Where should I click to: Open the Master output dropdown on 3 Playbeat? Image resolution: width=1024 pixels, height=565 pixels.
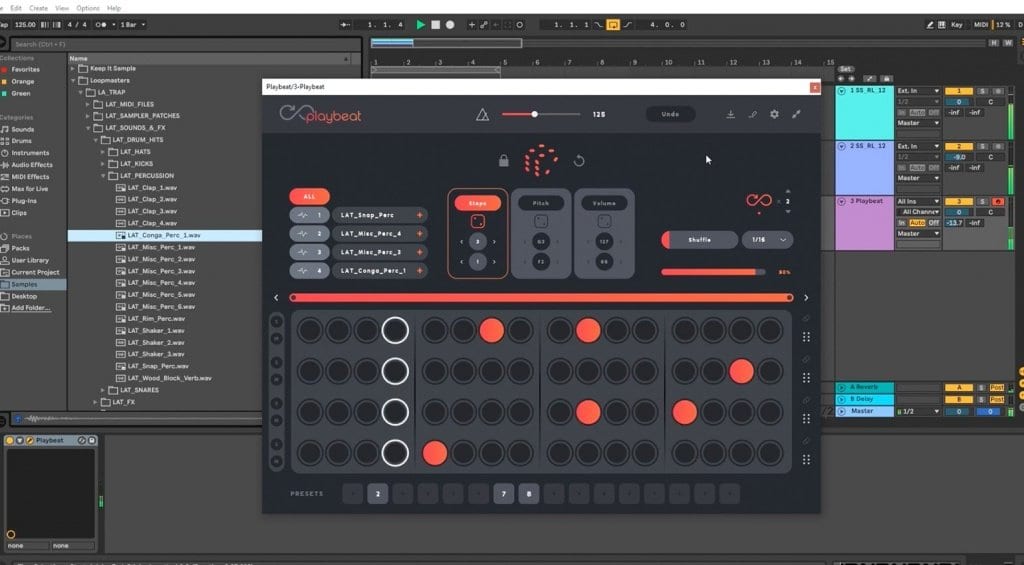tap(918, 234)
